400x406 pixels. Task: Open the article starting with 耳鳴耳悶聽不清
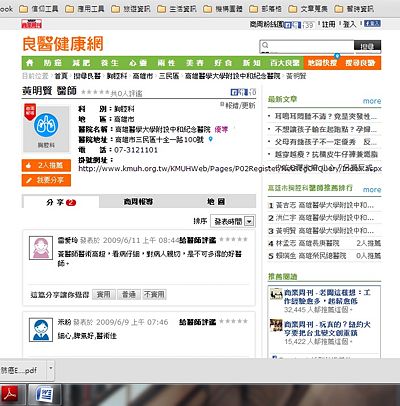click(x=326, y=116)
